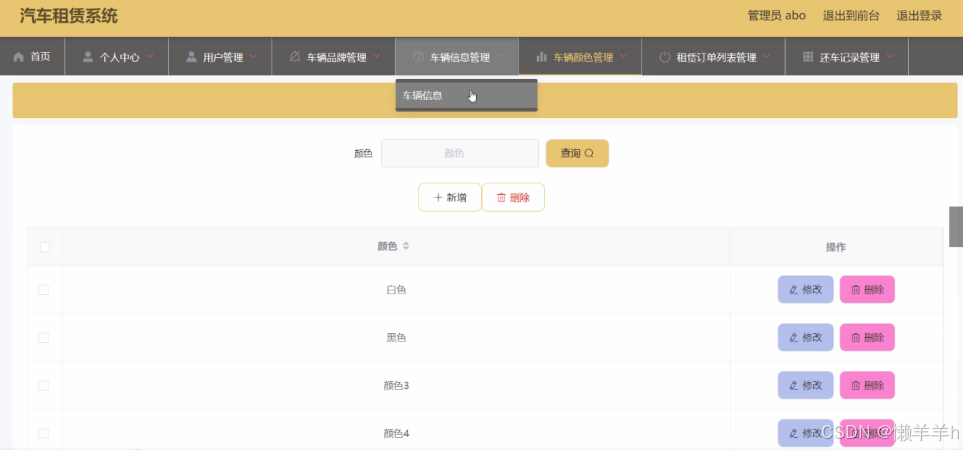Expand the 租赁订单列表管理 menu arrow
Viewport: 963px width, 450px height.
tap(767, 56)
